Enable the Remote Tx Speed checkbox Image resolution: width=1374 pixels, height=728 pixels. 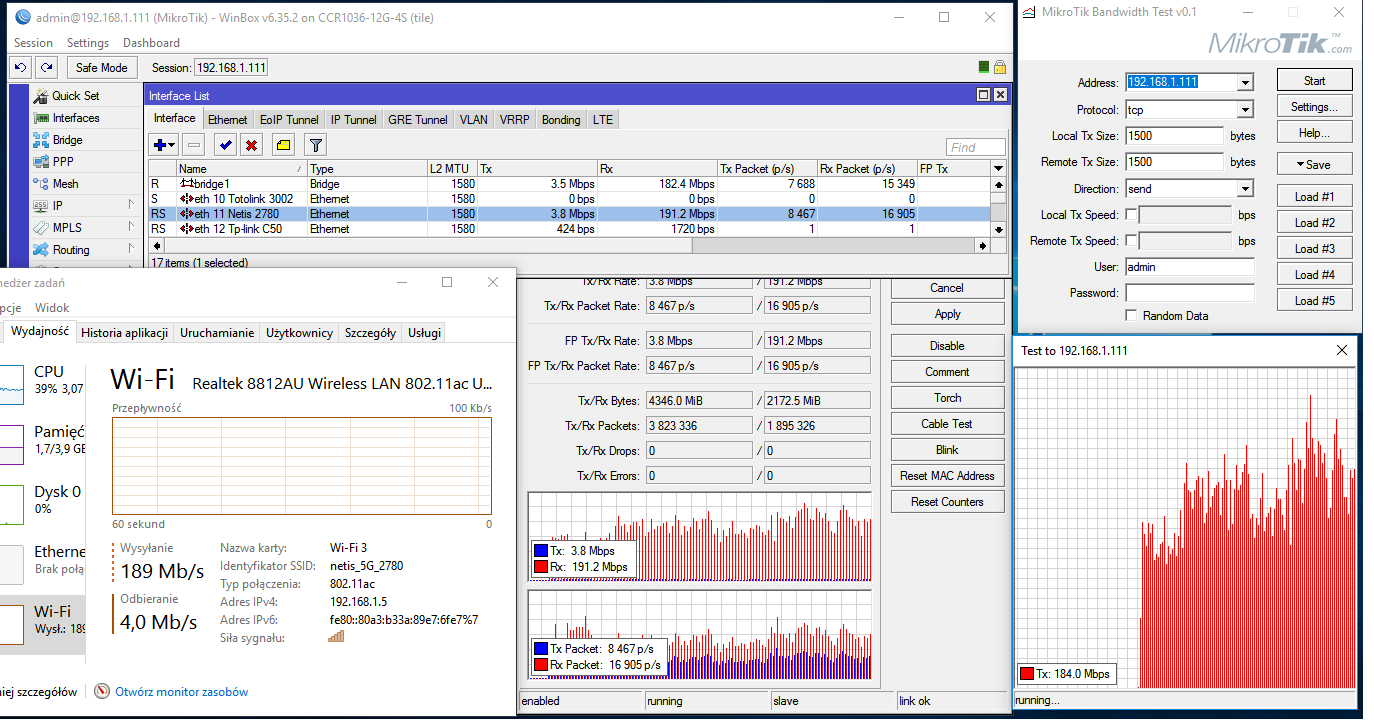(x=1131, y=241)
